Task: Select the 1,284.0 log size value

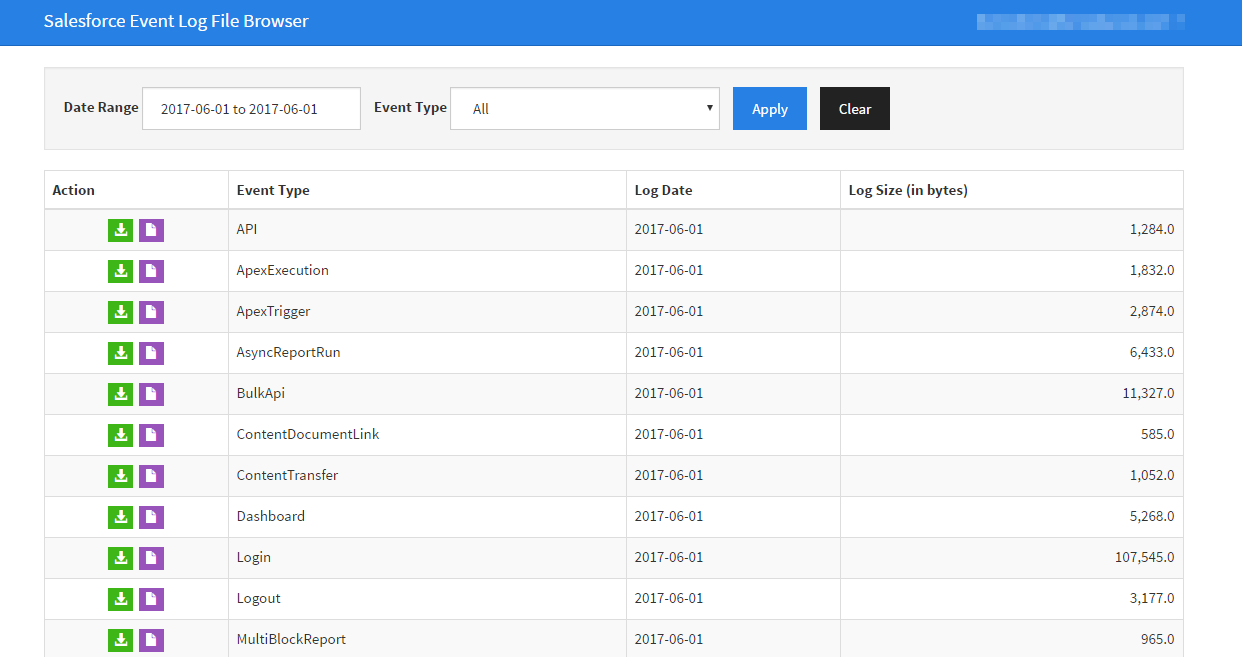Action: (x=1152, y=229)
